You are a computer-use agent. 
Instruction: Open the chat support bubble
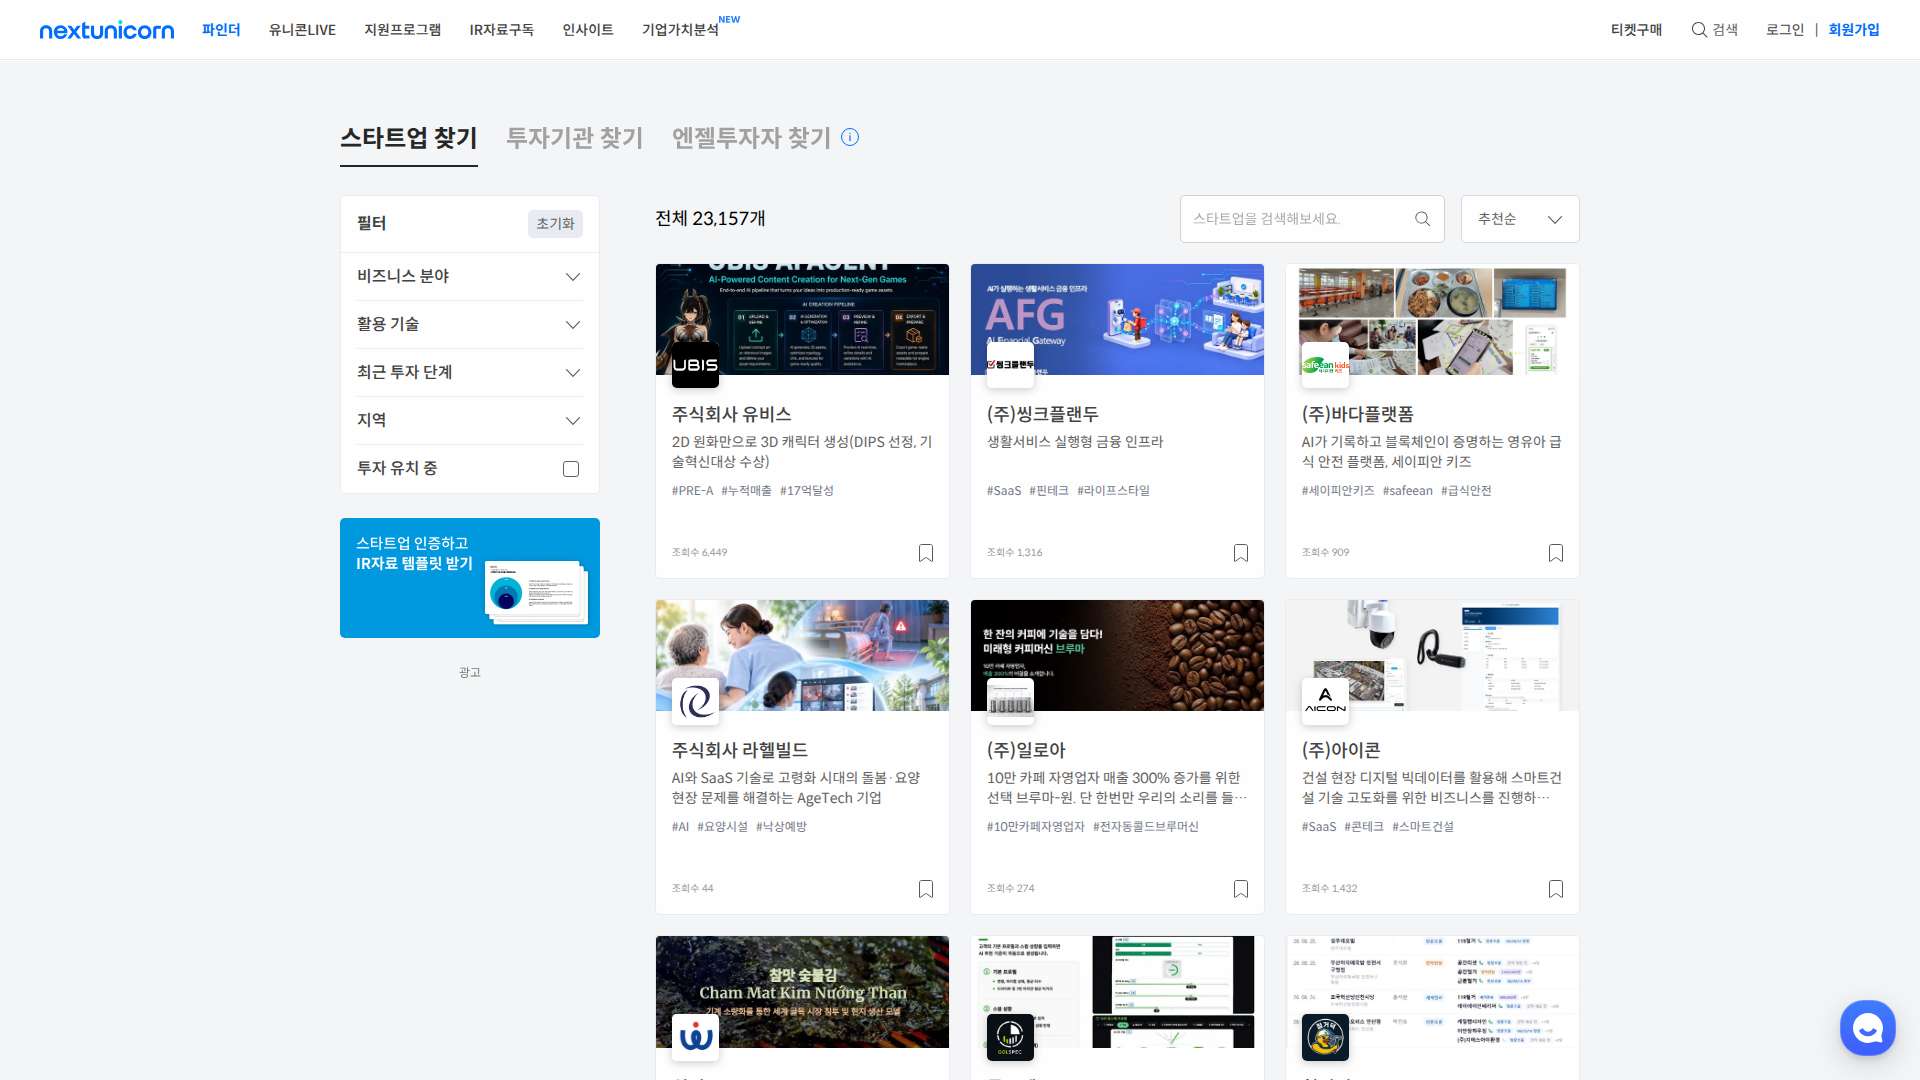pos(1867,1027)
